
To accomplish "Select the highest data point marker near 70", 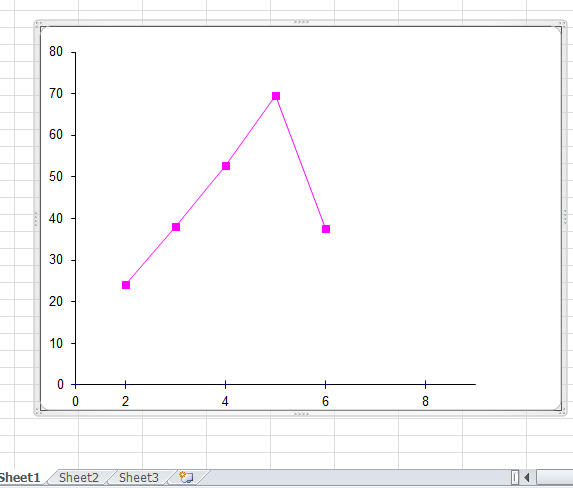I will point(276,96).
